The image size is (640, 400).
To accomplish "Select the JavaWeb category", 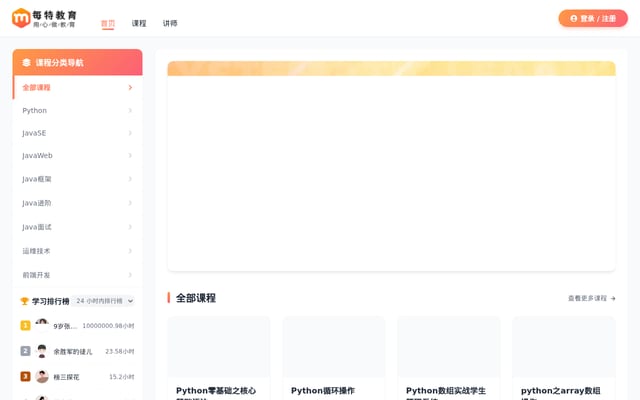I will (x=78, y=156).
